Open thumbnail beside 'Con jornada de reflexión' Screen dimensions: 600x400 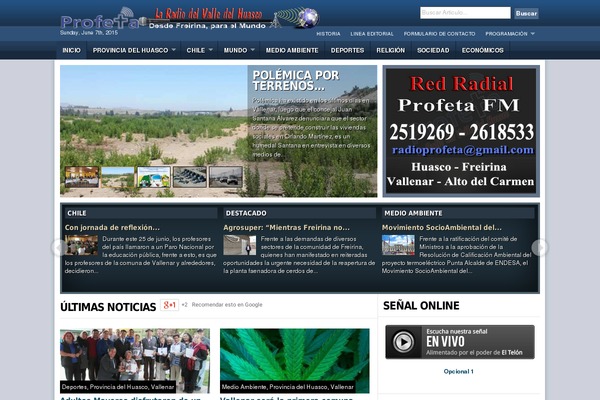pos(81,245)
